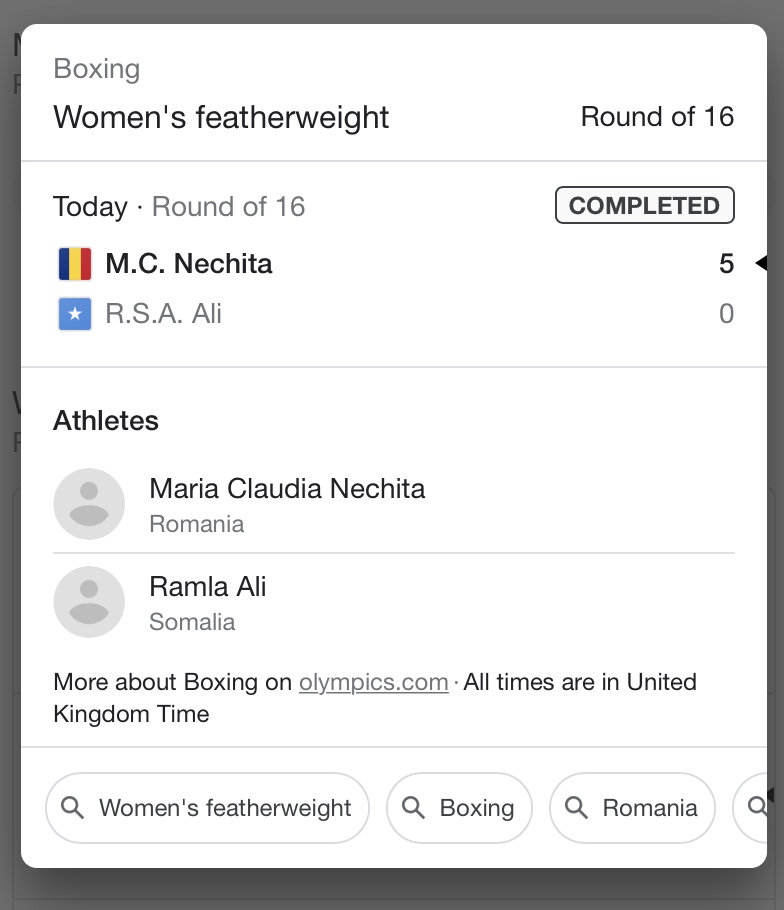Viewport: 784px width, 910px height.
Task: Click search icon in Romania chip
Action: point(577,808)
